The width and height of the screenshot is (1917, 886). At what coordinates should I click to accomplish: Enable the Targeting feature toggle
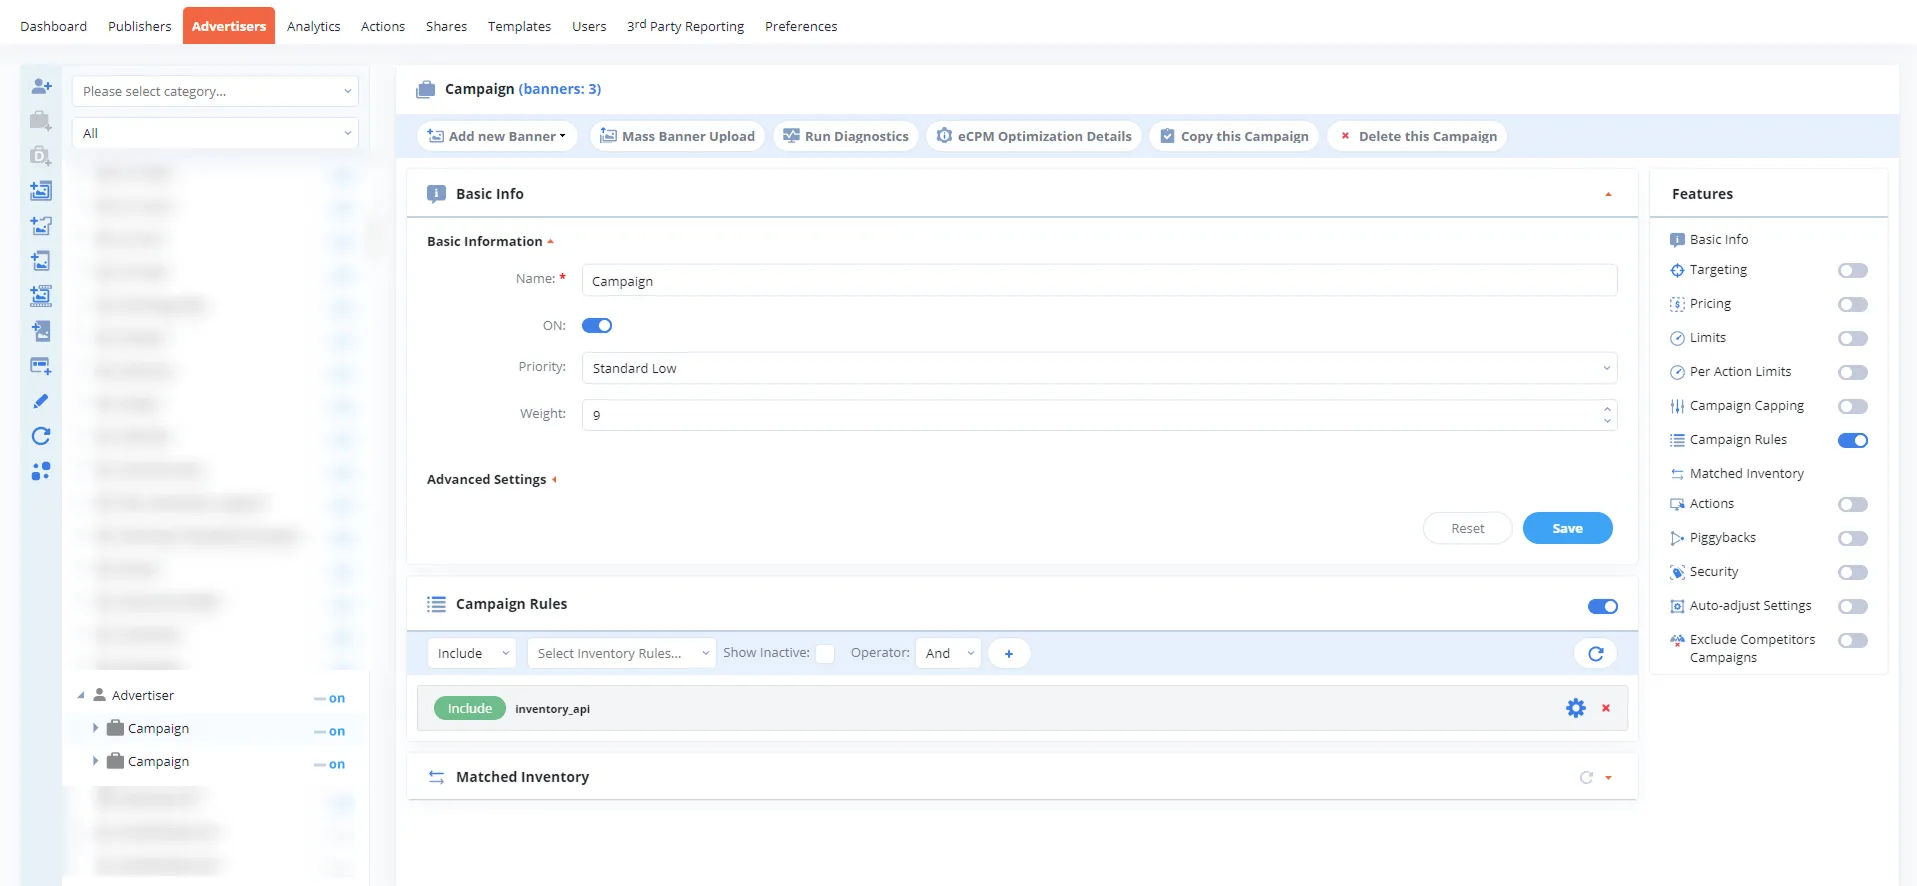point(1853,270)
